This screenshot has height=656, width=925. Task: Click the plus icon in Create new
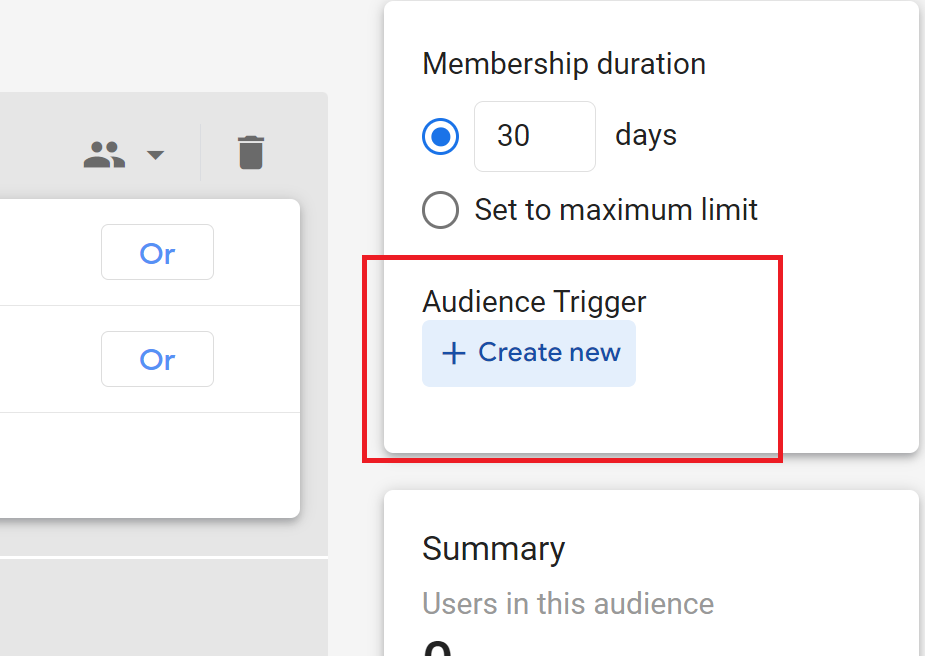(454, 353)
